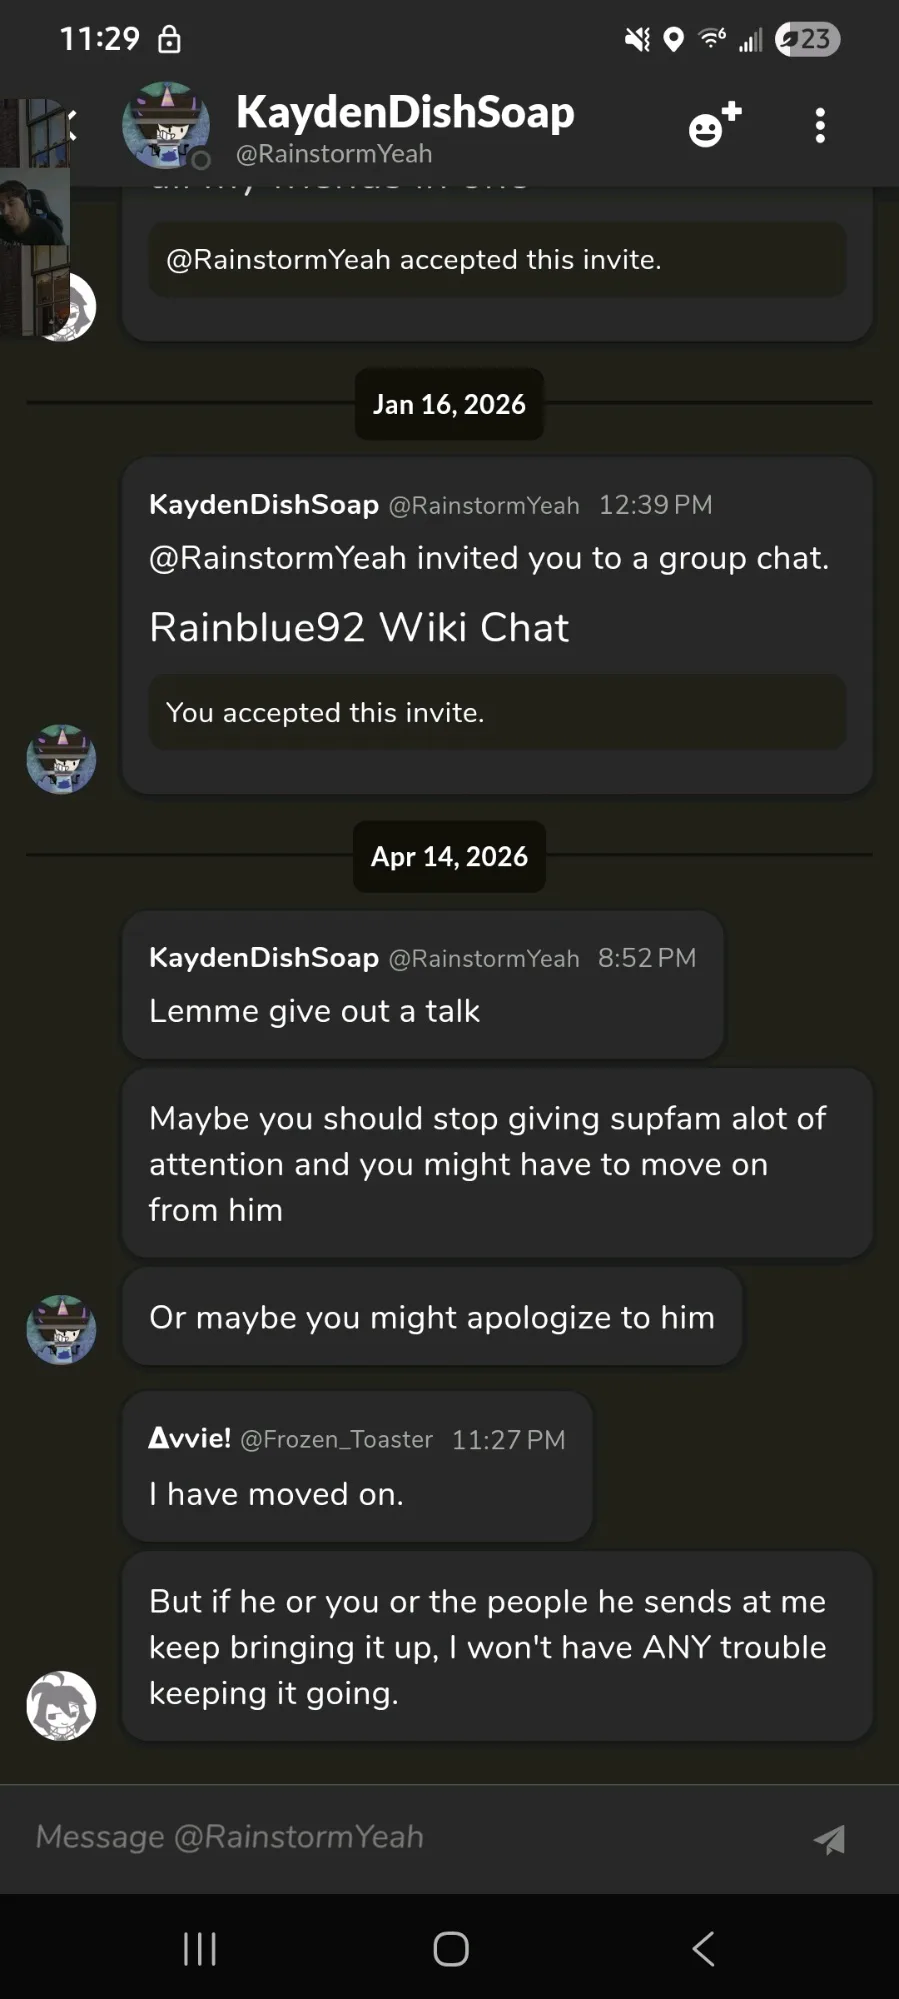The image size is (899, 1999).
Task: Open KaydenDishSoap's header profile avatar
Action: point(166,125)
